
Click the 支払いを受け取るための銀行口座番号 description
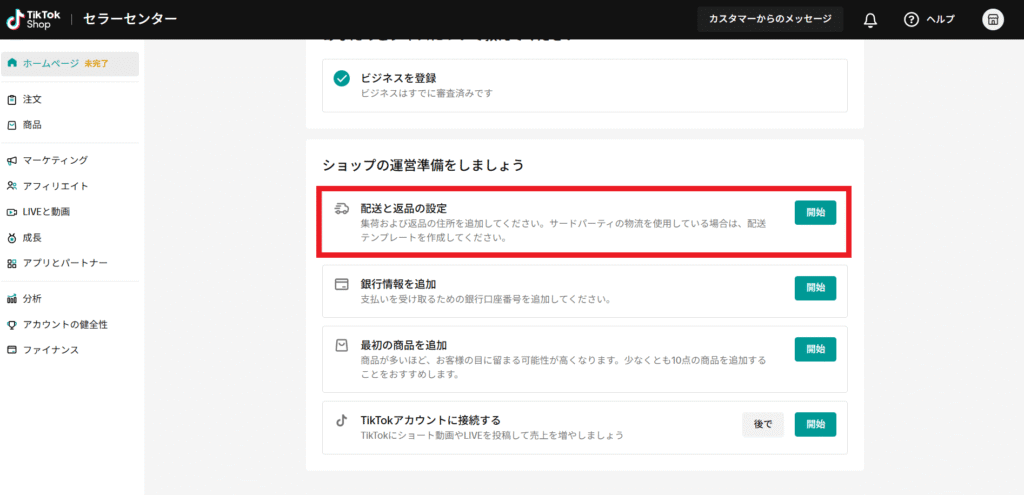[x=486, y=300]
